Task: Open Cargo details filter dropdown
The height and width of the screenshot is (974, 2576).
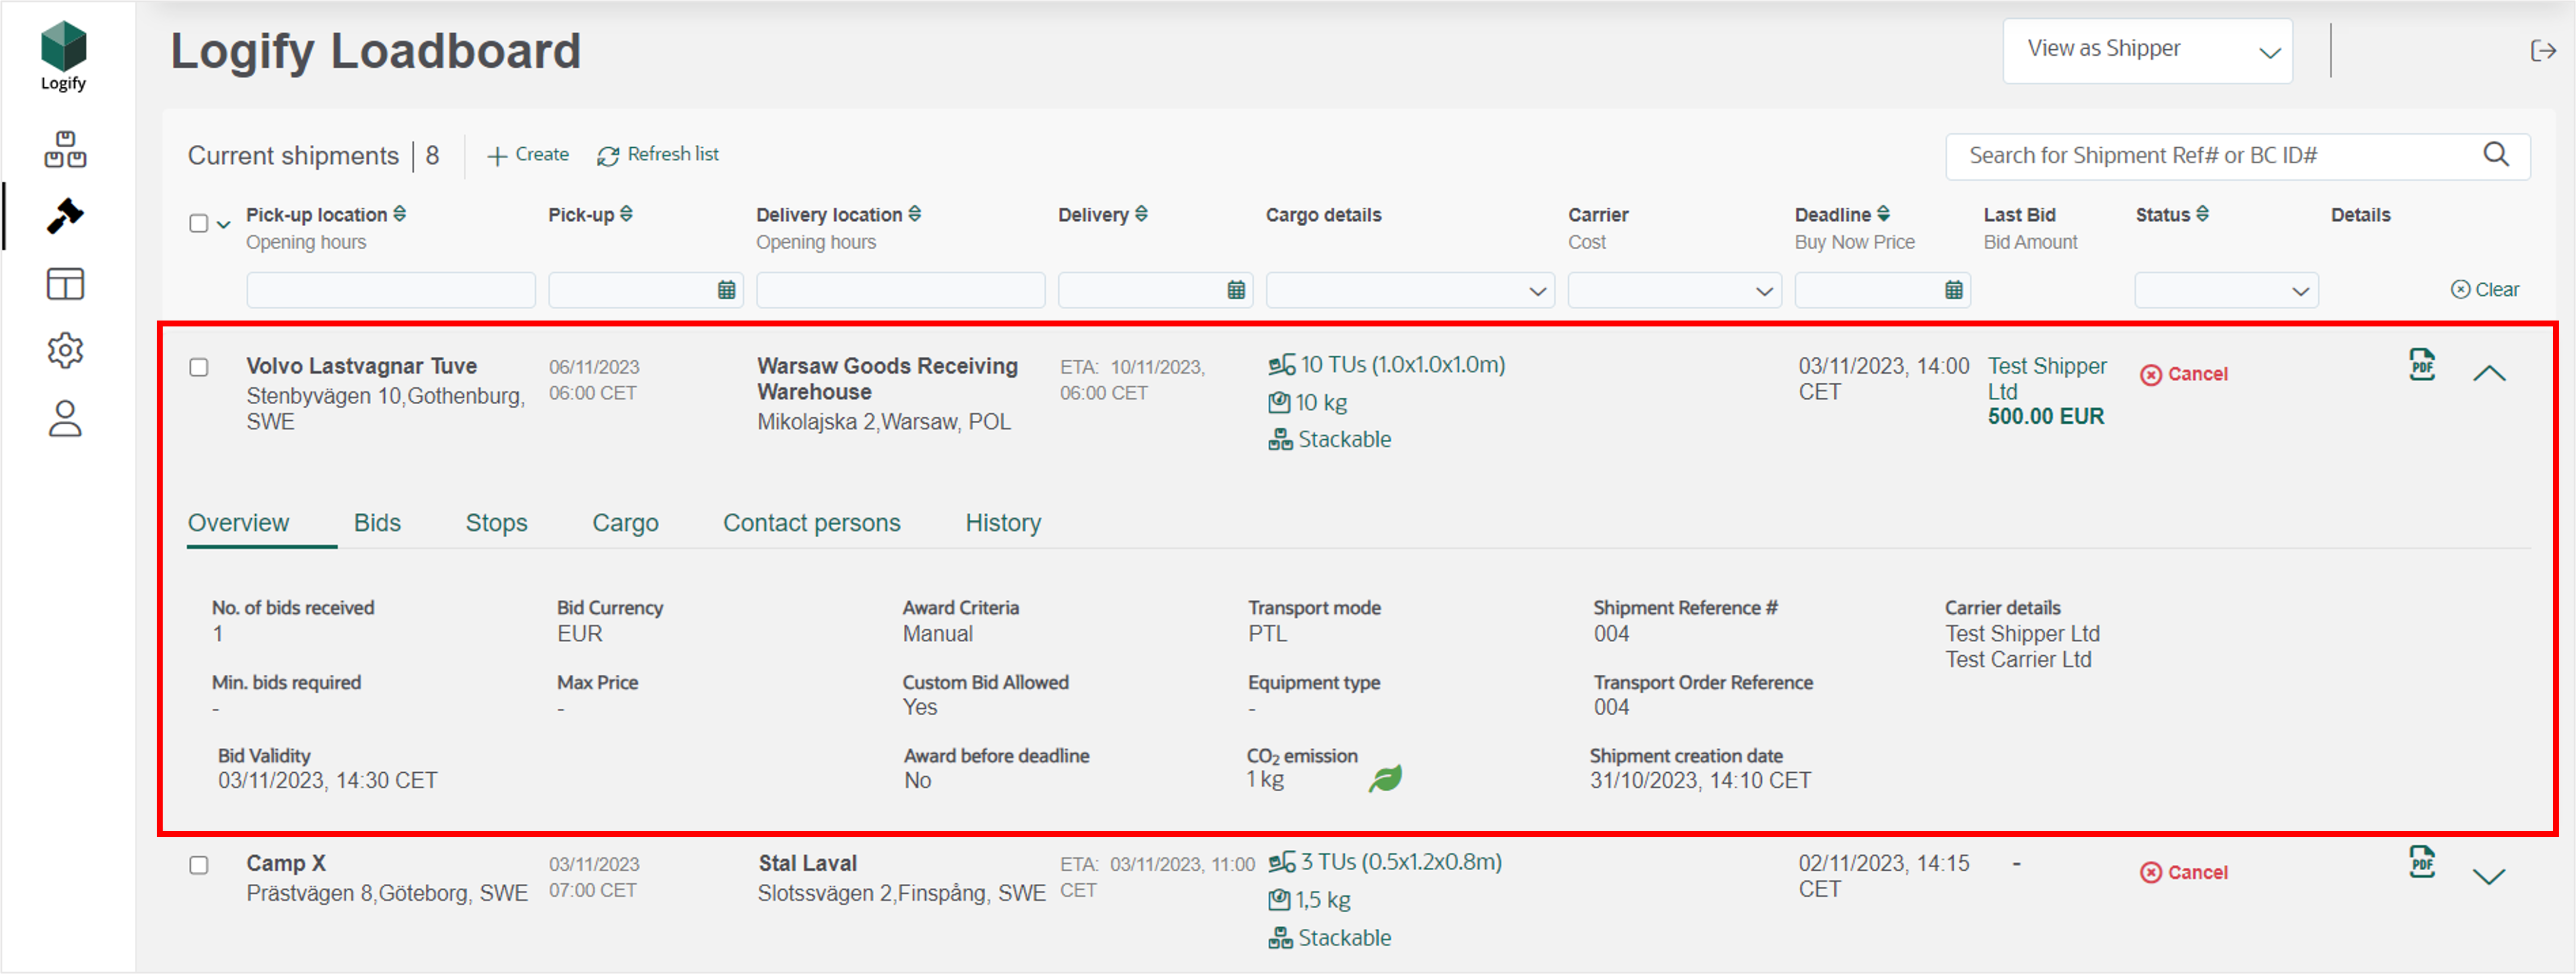Action: click(1410, 290)
